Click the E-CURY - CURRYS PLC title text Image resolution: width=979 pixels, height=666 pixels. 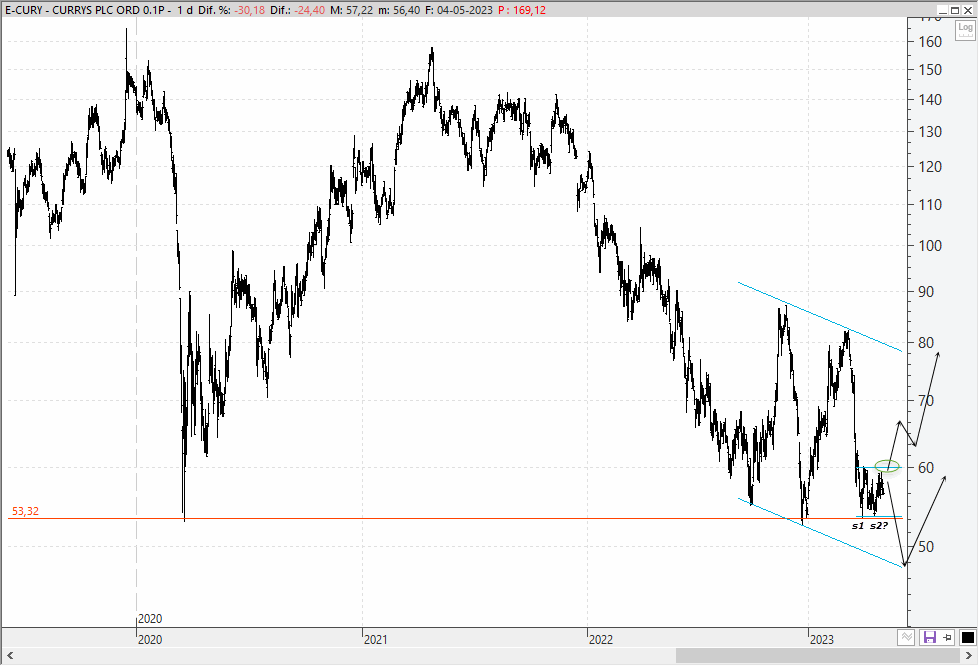88,10
